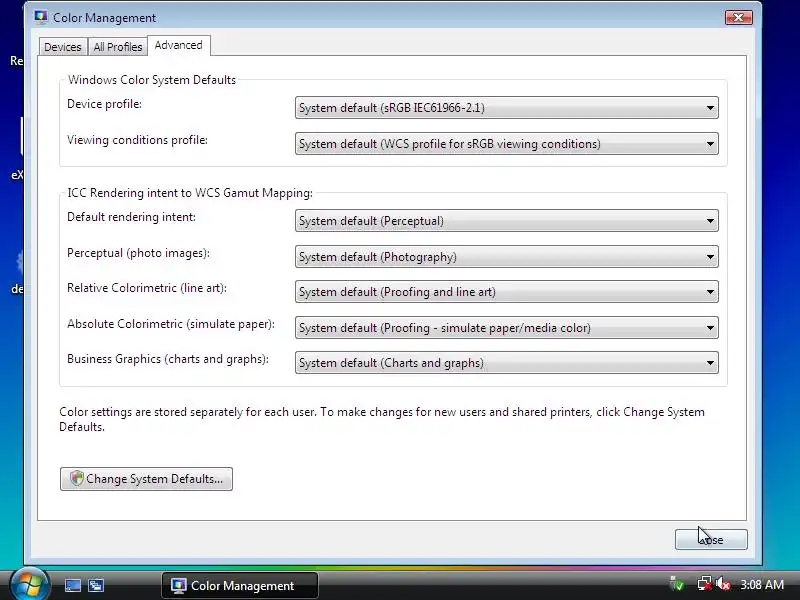
Task: Click 'ICC Rendering intent to WCS Gamut Mapping' heading
Action: pos(190,193)
